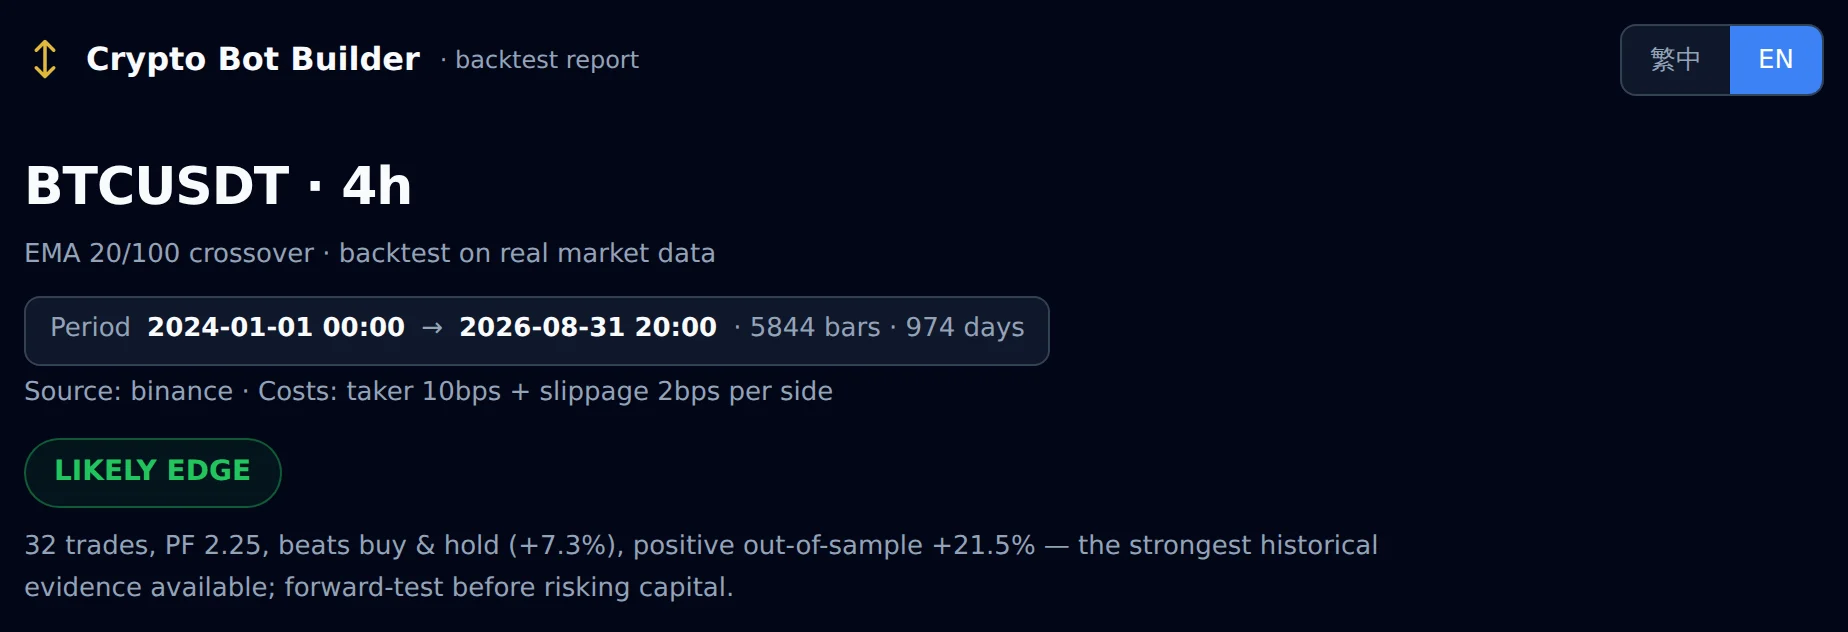Click the backtest on real market data text
This screenshot has height=632, width=1848.
(527, 253)
